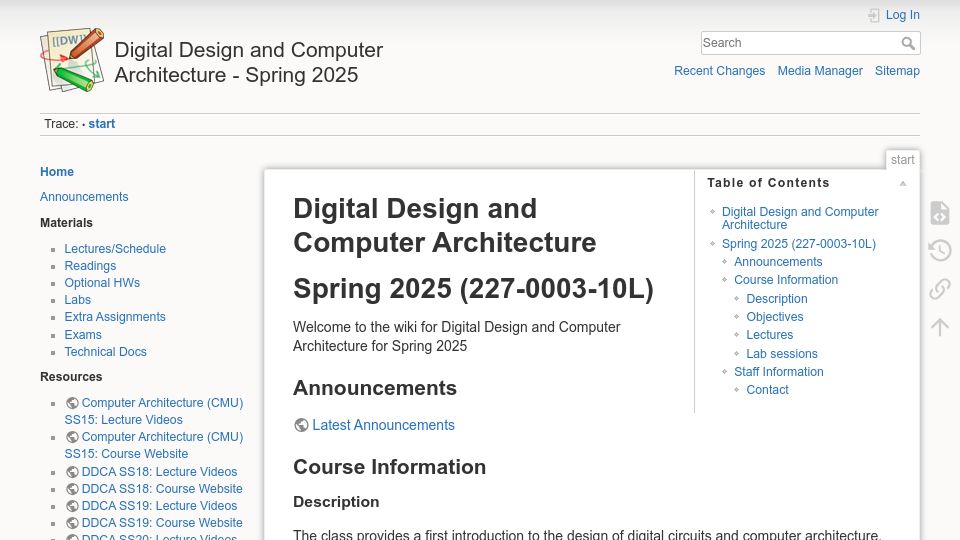
Task: Open Technical Docs link
Action: [105, 352]
